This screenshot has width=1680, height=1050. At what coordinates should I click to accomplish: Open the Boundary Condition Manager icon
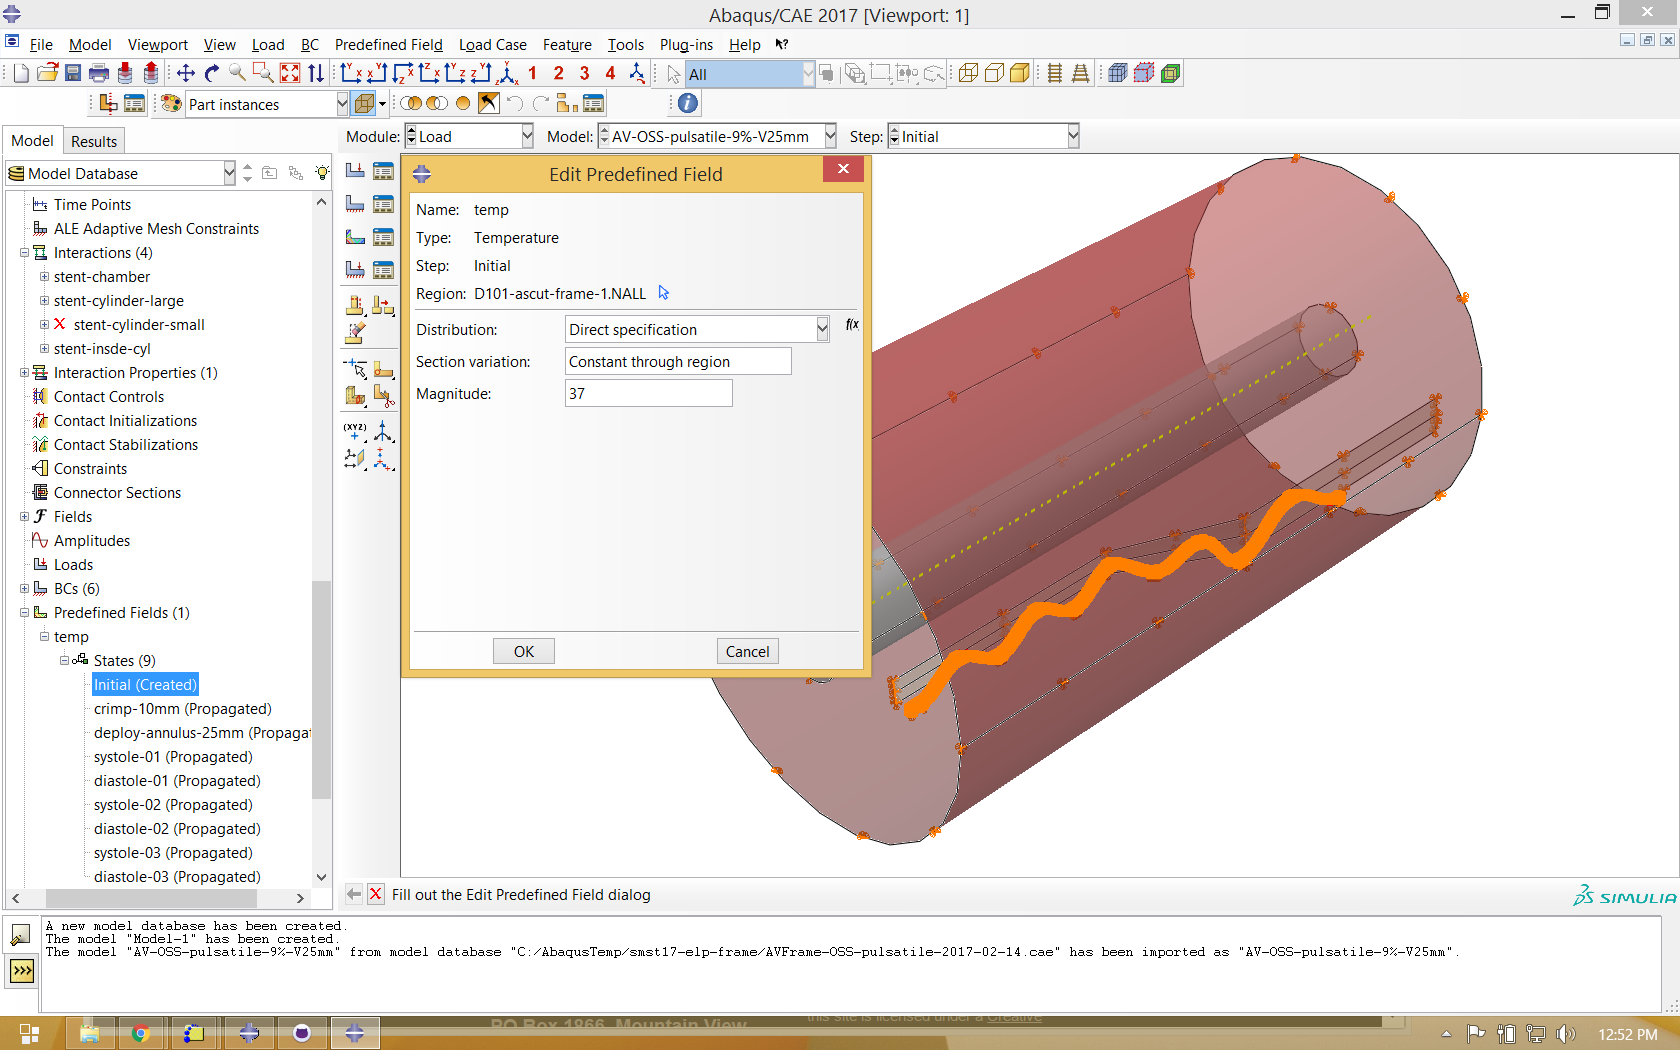(383, 204)
